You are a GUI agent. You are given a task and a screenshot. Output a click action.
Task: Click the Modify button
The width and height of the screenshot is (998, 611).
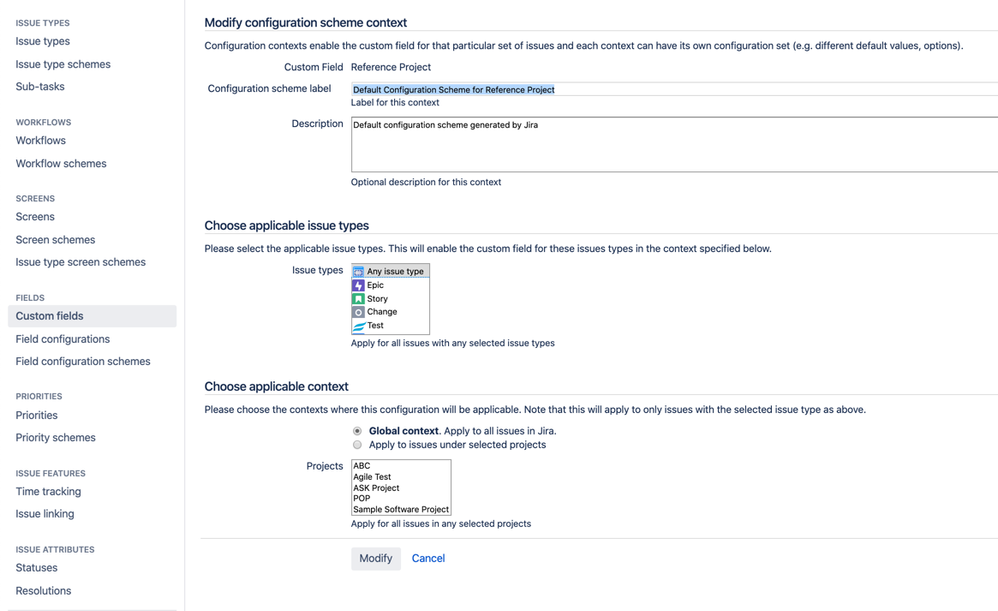point(376,558)
